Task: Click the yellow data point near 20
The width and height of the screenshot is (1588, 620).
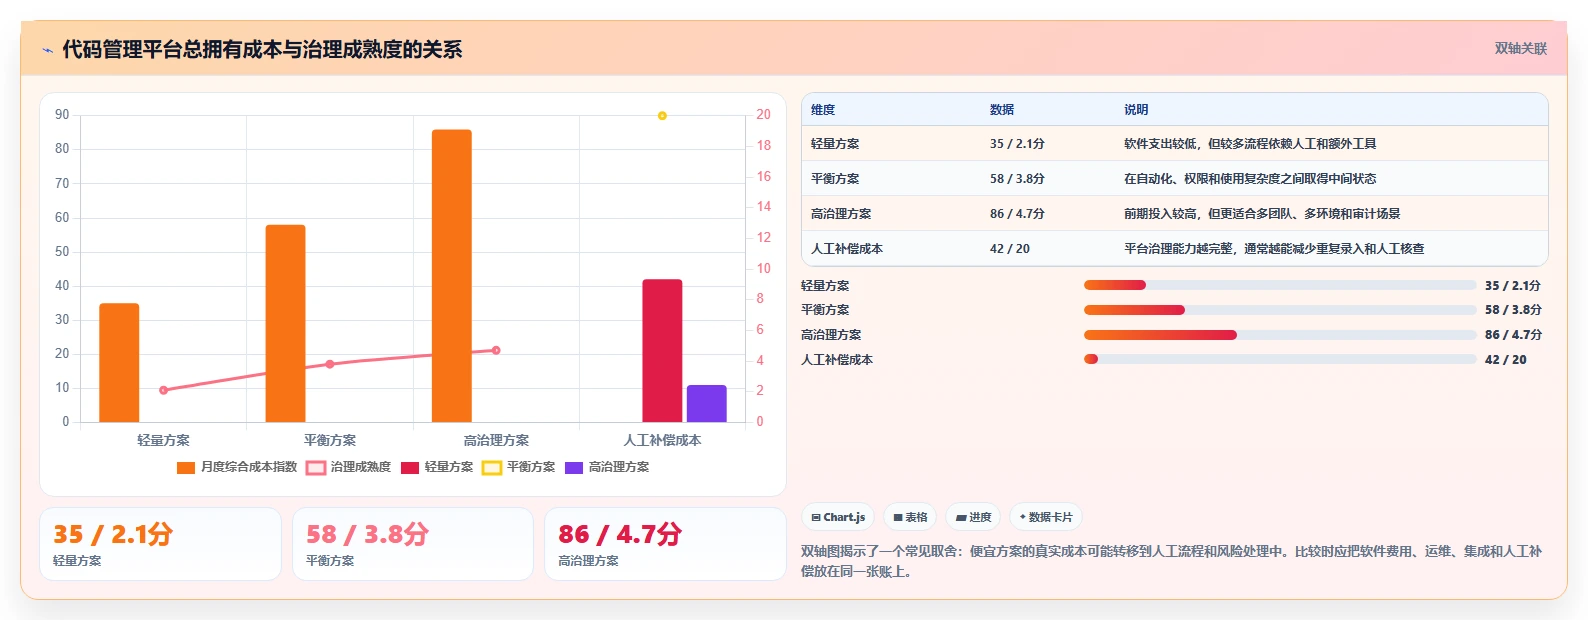Action: pyautogui.click(x=662, y=116)
